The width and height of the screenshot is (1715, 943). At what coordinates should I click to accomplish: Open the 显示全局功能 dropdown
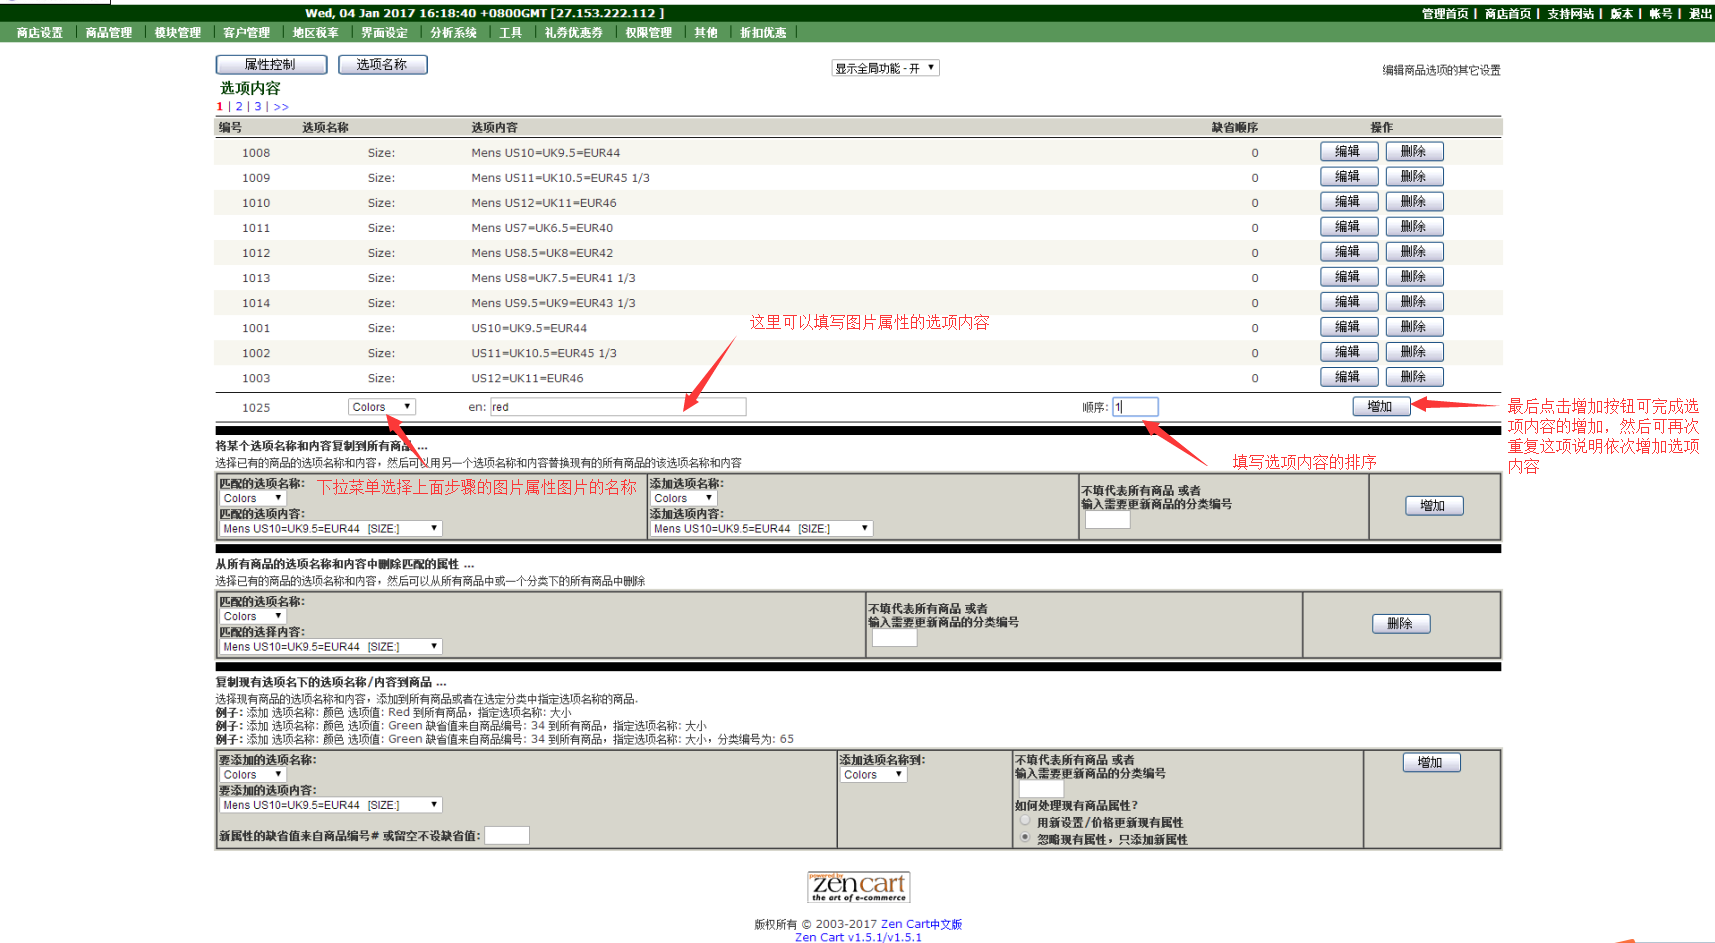[x=885, y=68]
